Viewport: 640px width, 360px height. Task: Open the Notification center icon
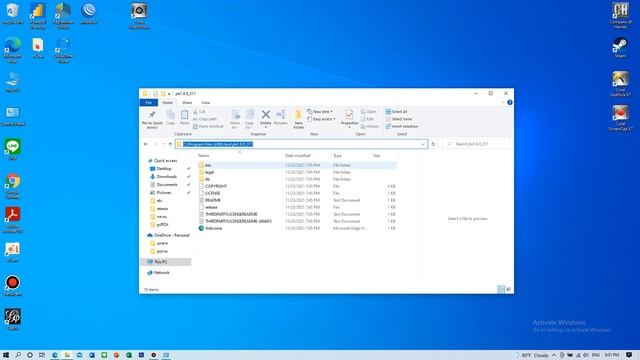point(629,355)
